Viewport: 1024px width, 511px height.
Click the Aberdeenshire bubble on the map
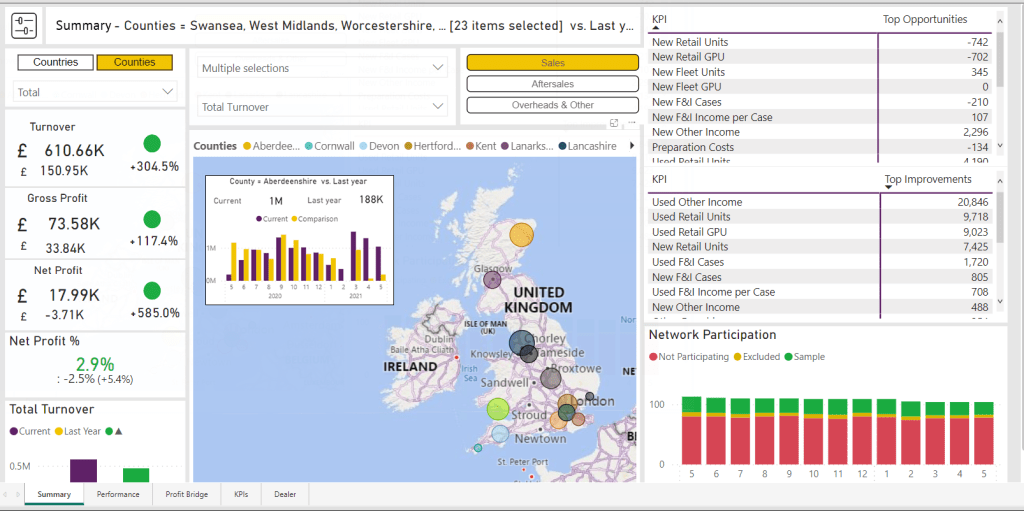[522, 235]
